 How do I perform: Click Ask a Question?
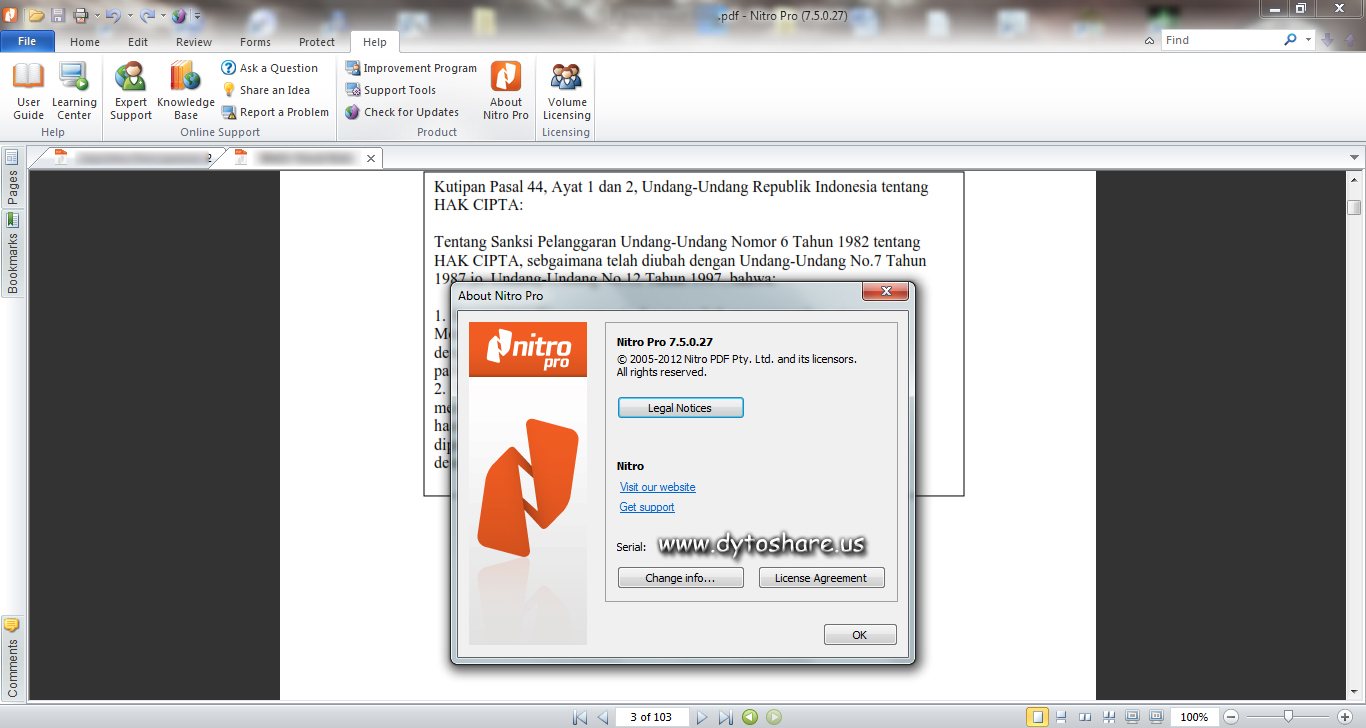270,68
